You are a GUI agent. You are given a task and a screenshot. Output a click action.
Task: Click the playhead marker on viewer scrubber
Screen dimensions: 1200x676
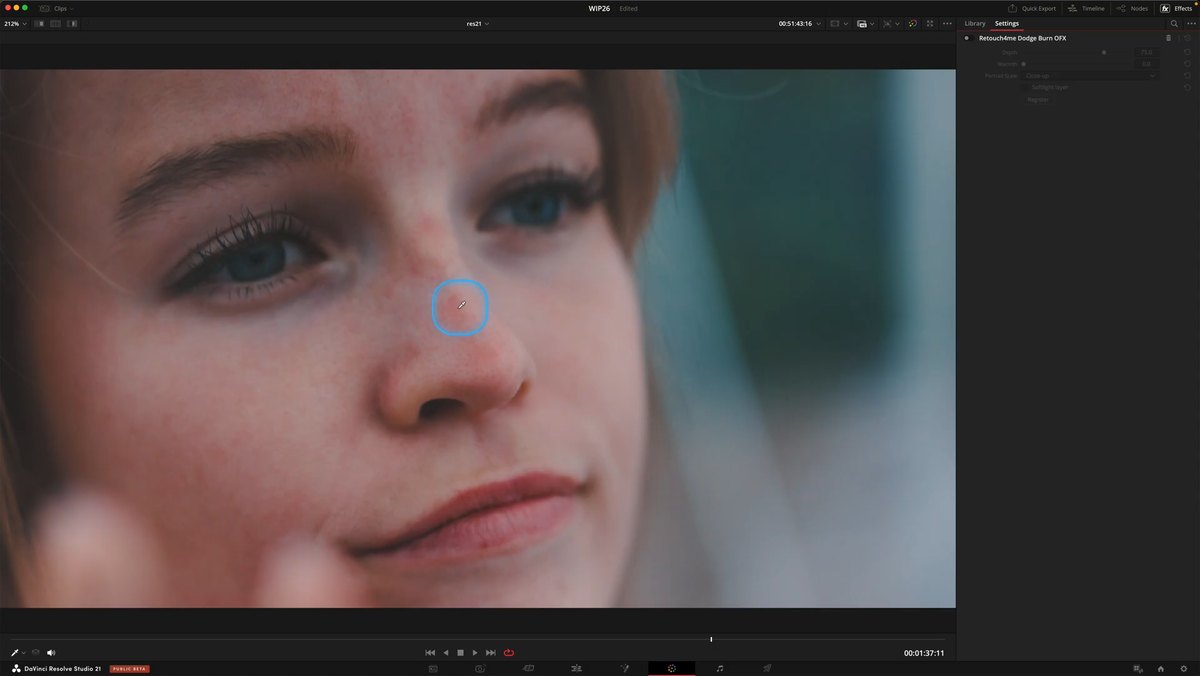click(x=711, y=639)
